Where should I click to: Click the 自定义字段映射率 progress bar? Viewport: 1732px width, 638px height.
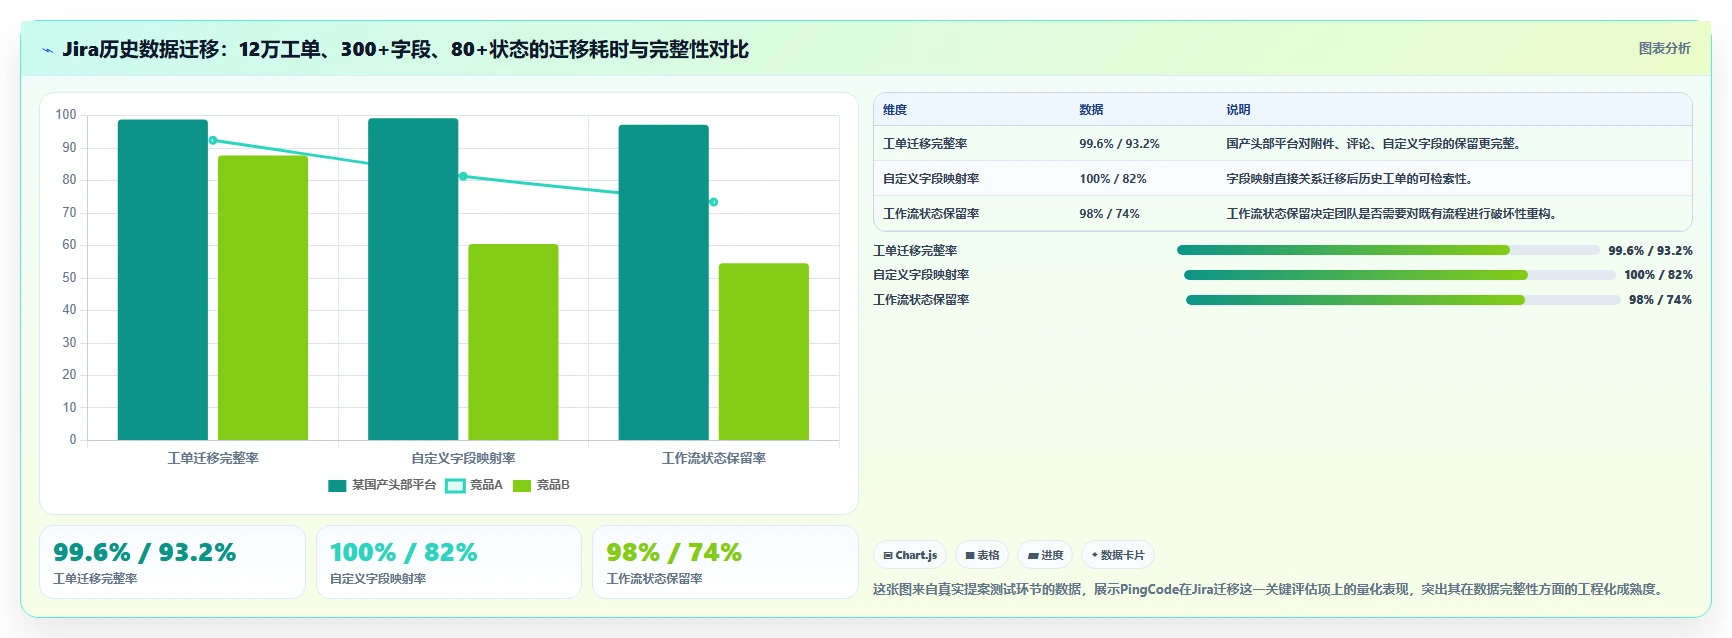(x=1400, y=275)
